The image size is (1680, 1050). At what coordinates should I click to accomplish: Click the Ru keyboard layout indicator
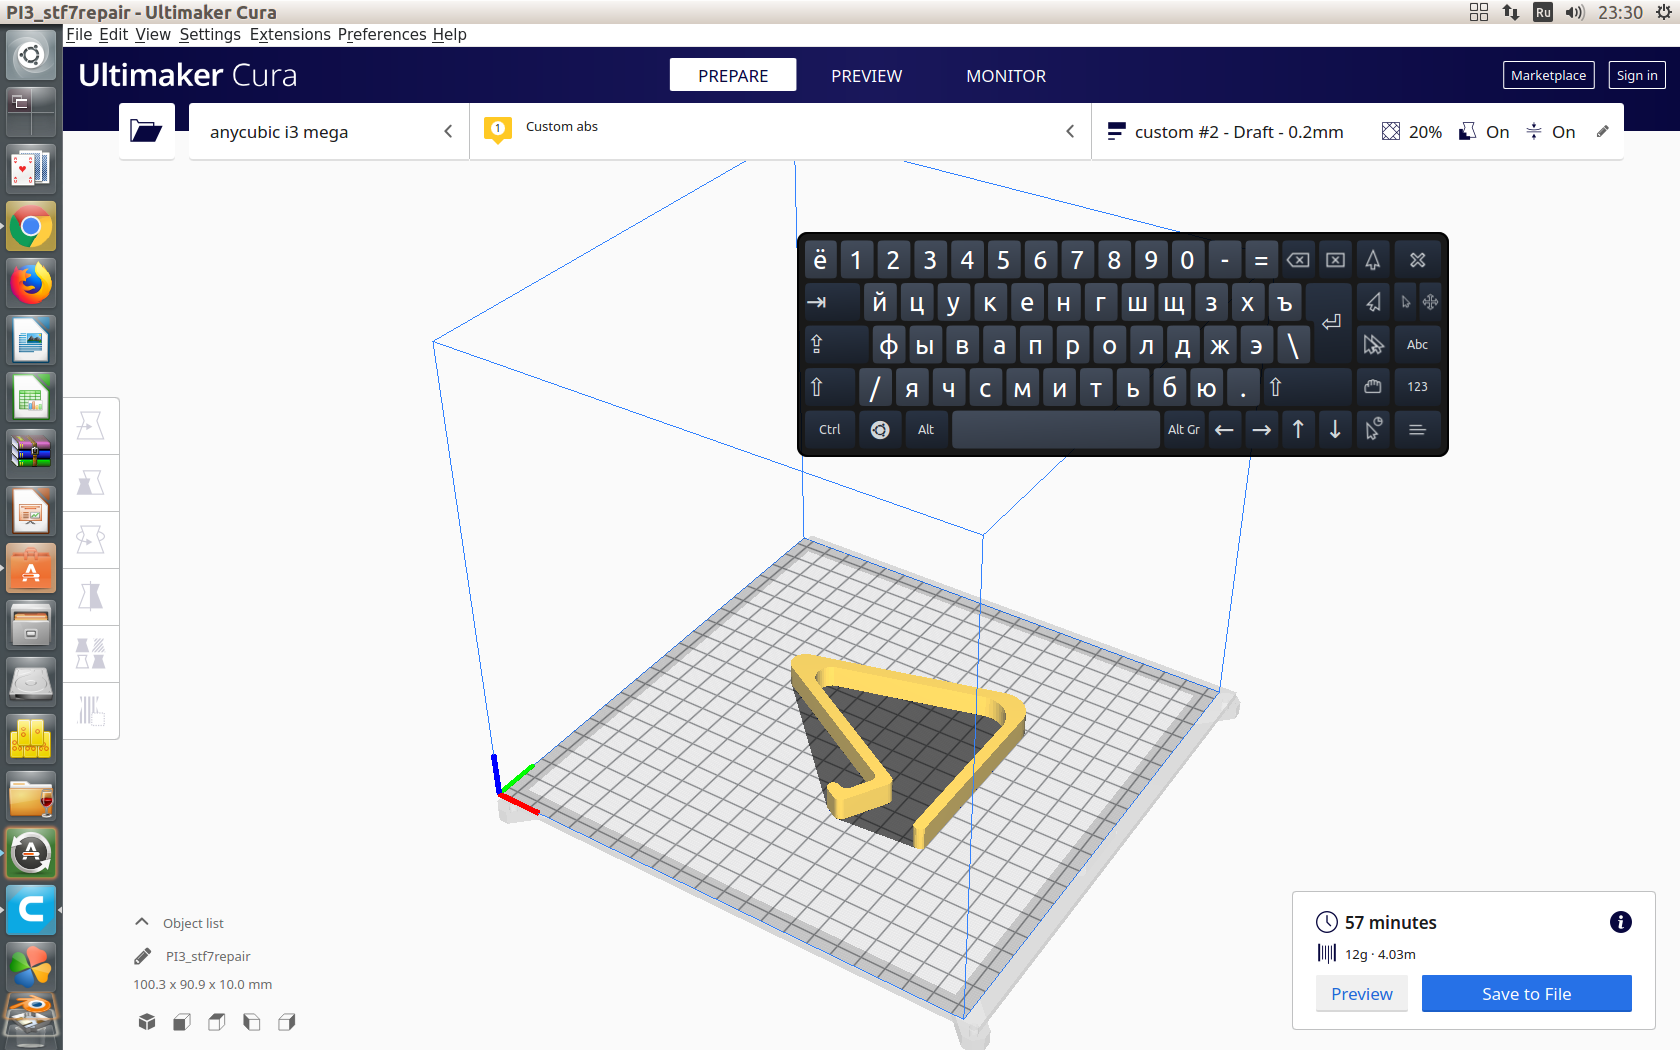click(x=1543, y=12)
